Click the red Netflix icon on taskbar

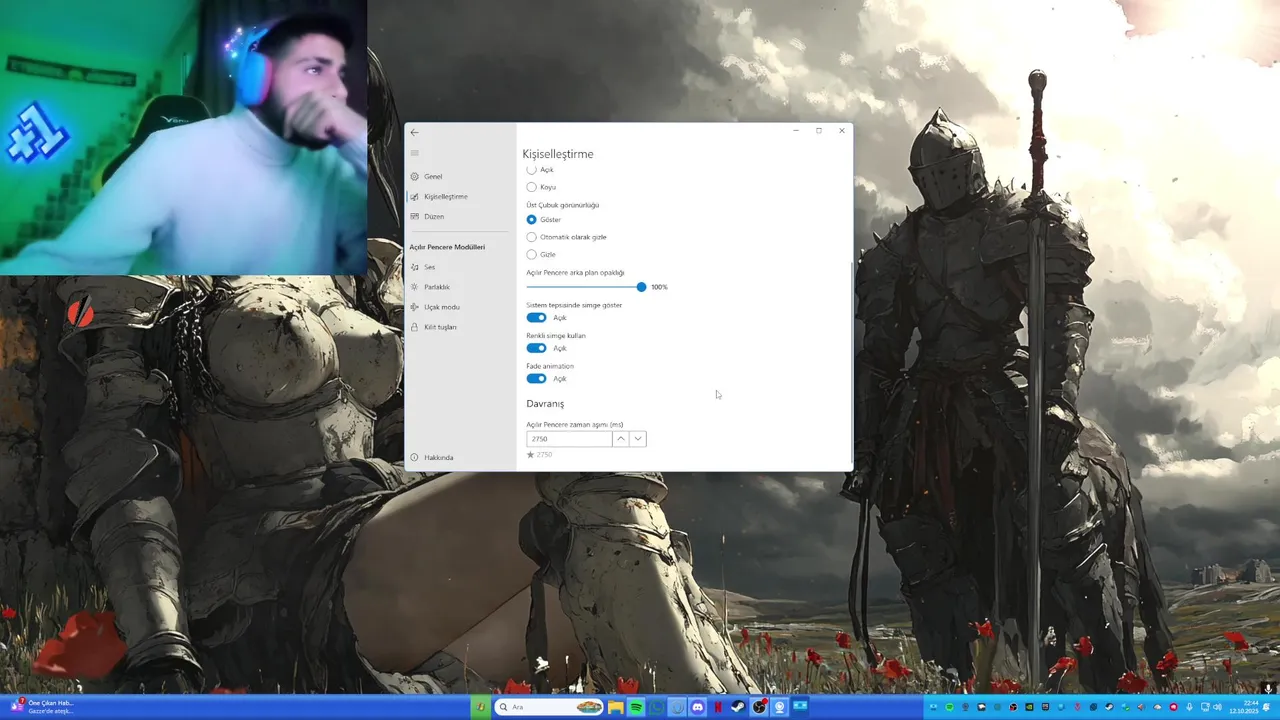[717, 707]
